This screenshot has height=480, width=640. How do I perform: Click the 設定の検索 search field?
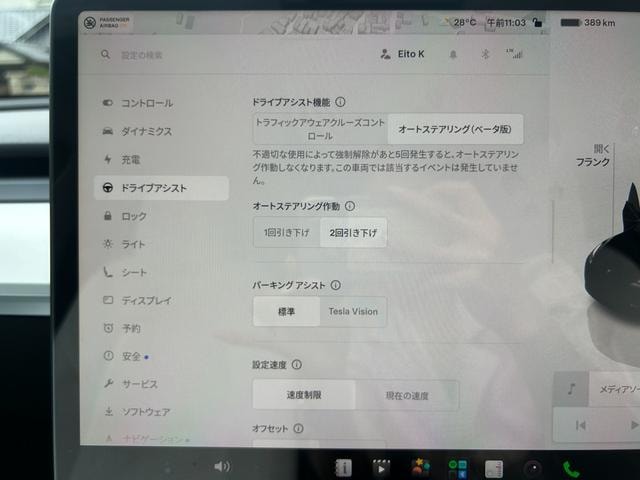[142, 55]
